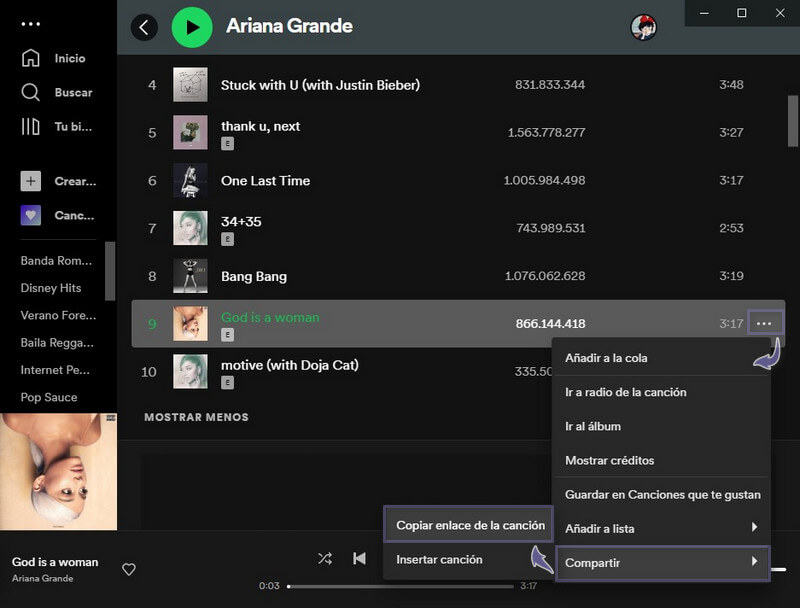This screenshot has width=800, height=608.
Task: Open Pop Sauce playlist
Action: (49, 397)
